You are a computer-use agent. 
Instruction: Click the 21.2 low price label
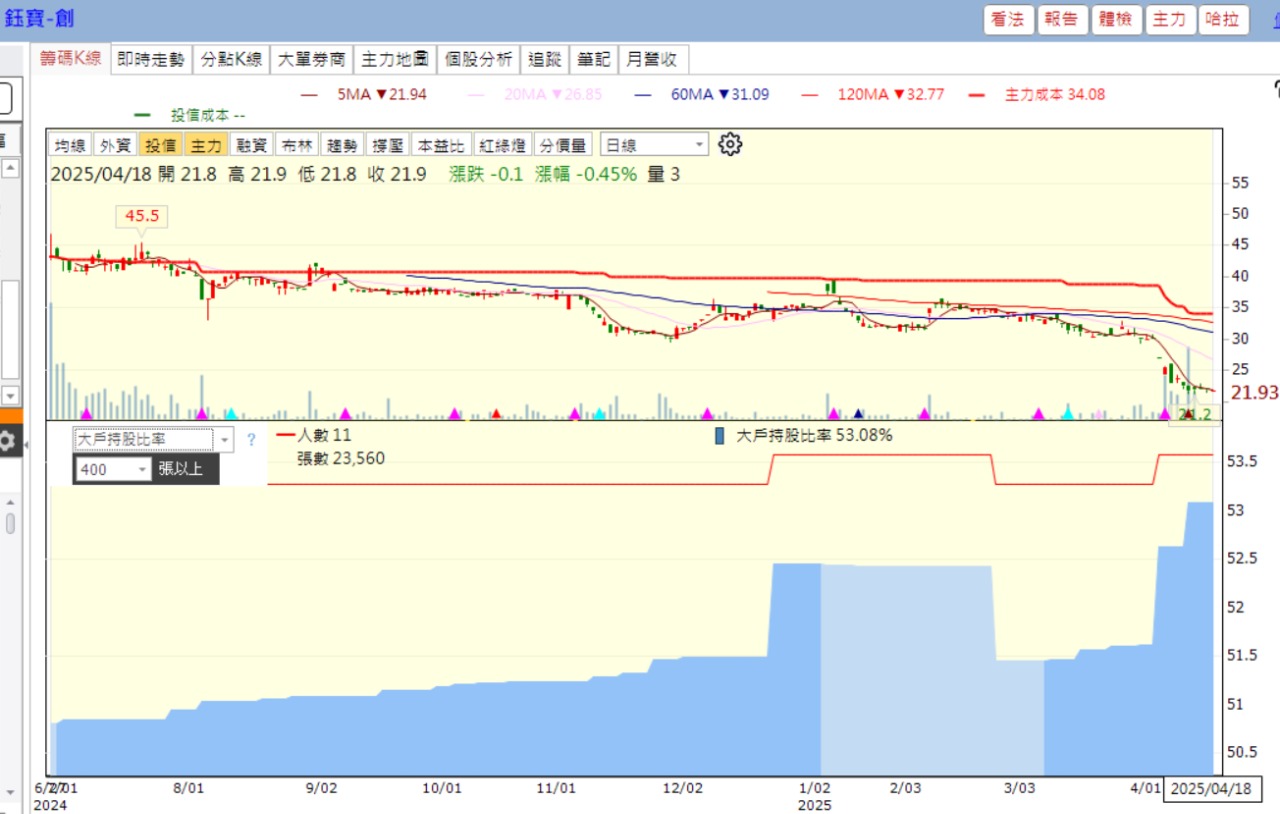click(1194, 414)
